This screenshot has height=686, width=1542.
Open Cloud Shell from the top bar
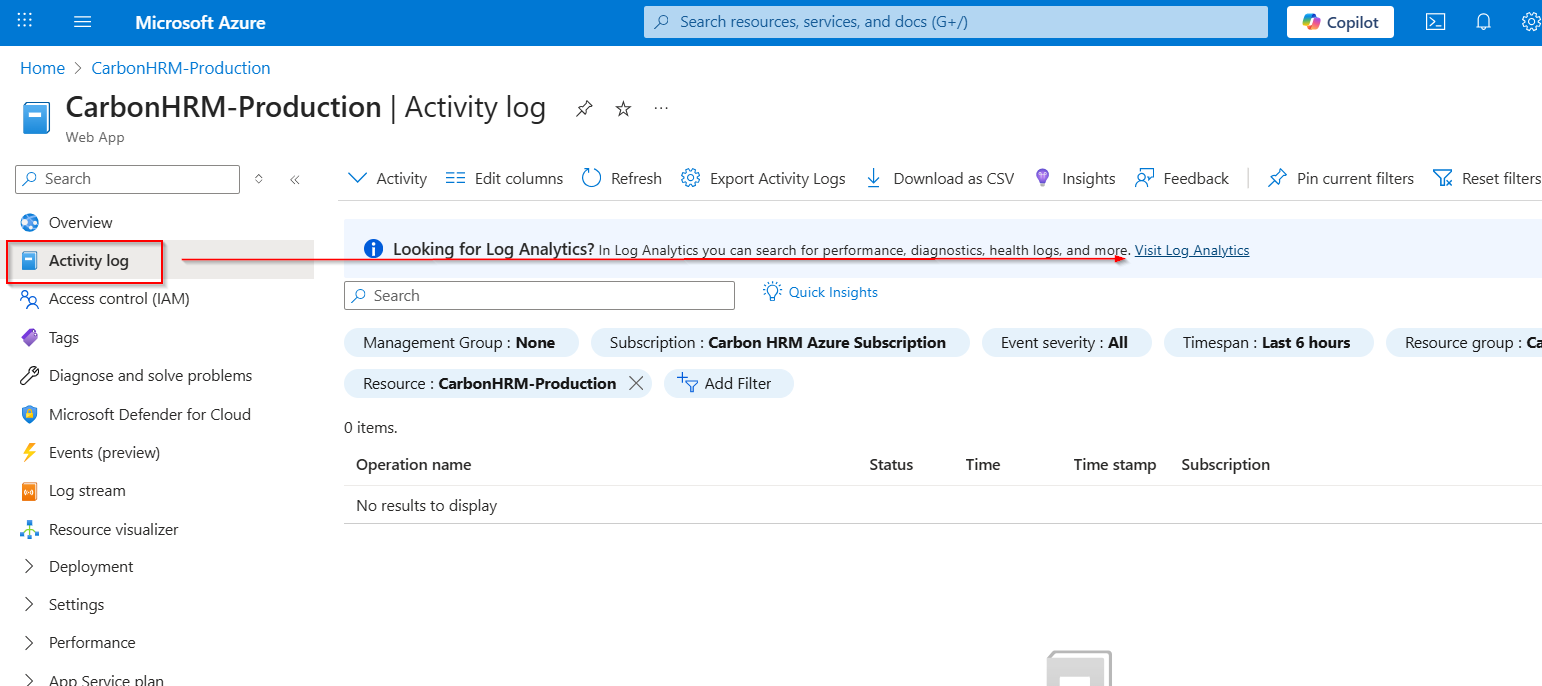point(1436,21)
